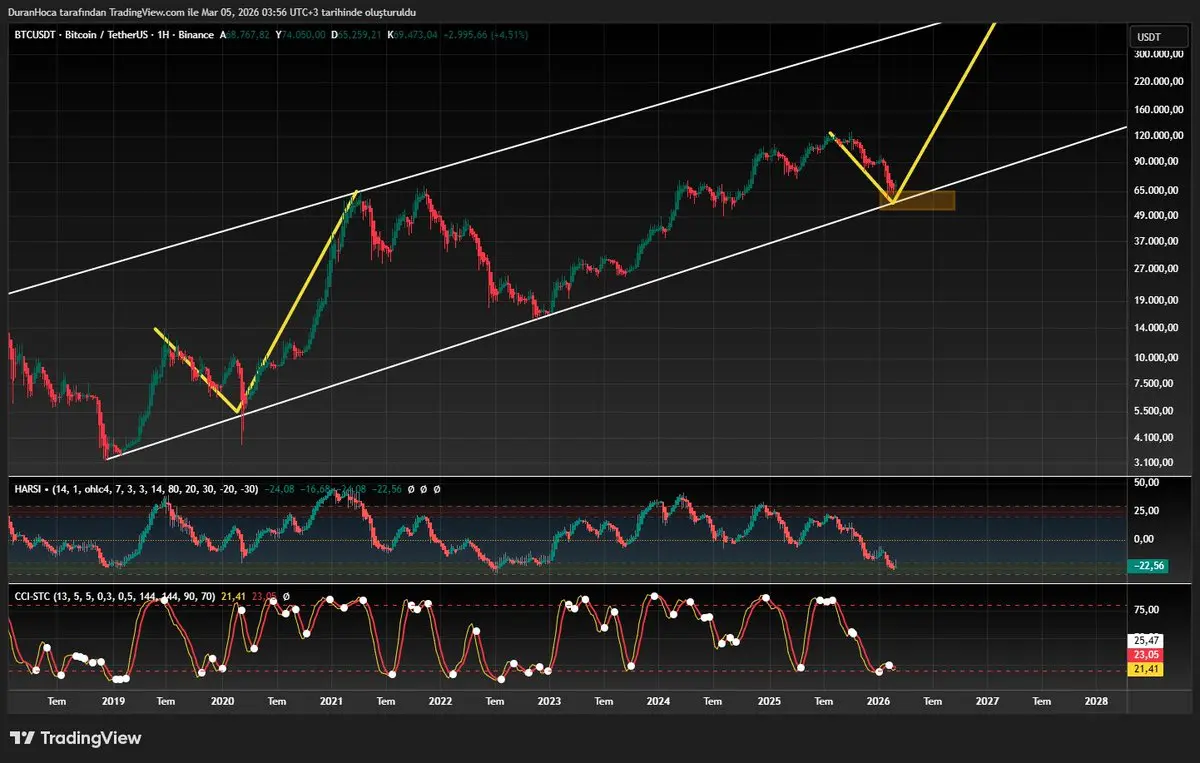
Task: Click the 2027 label on time axis
Action: [986, 702]
